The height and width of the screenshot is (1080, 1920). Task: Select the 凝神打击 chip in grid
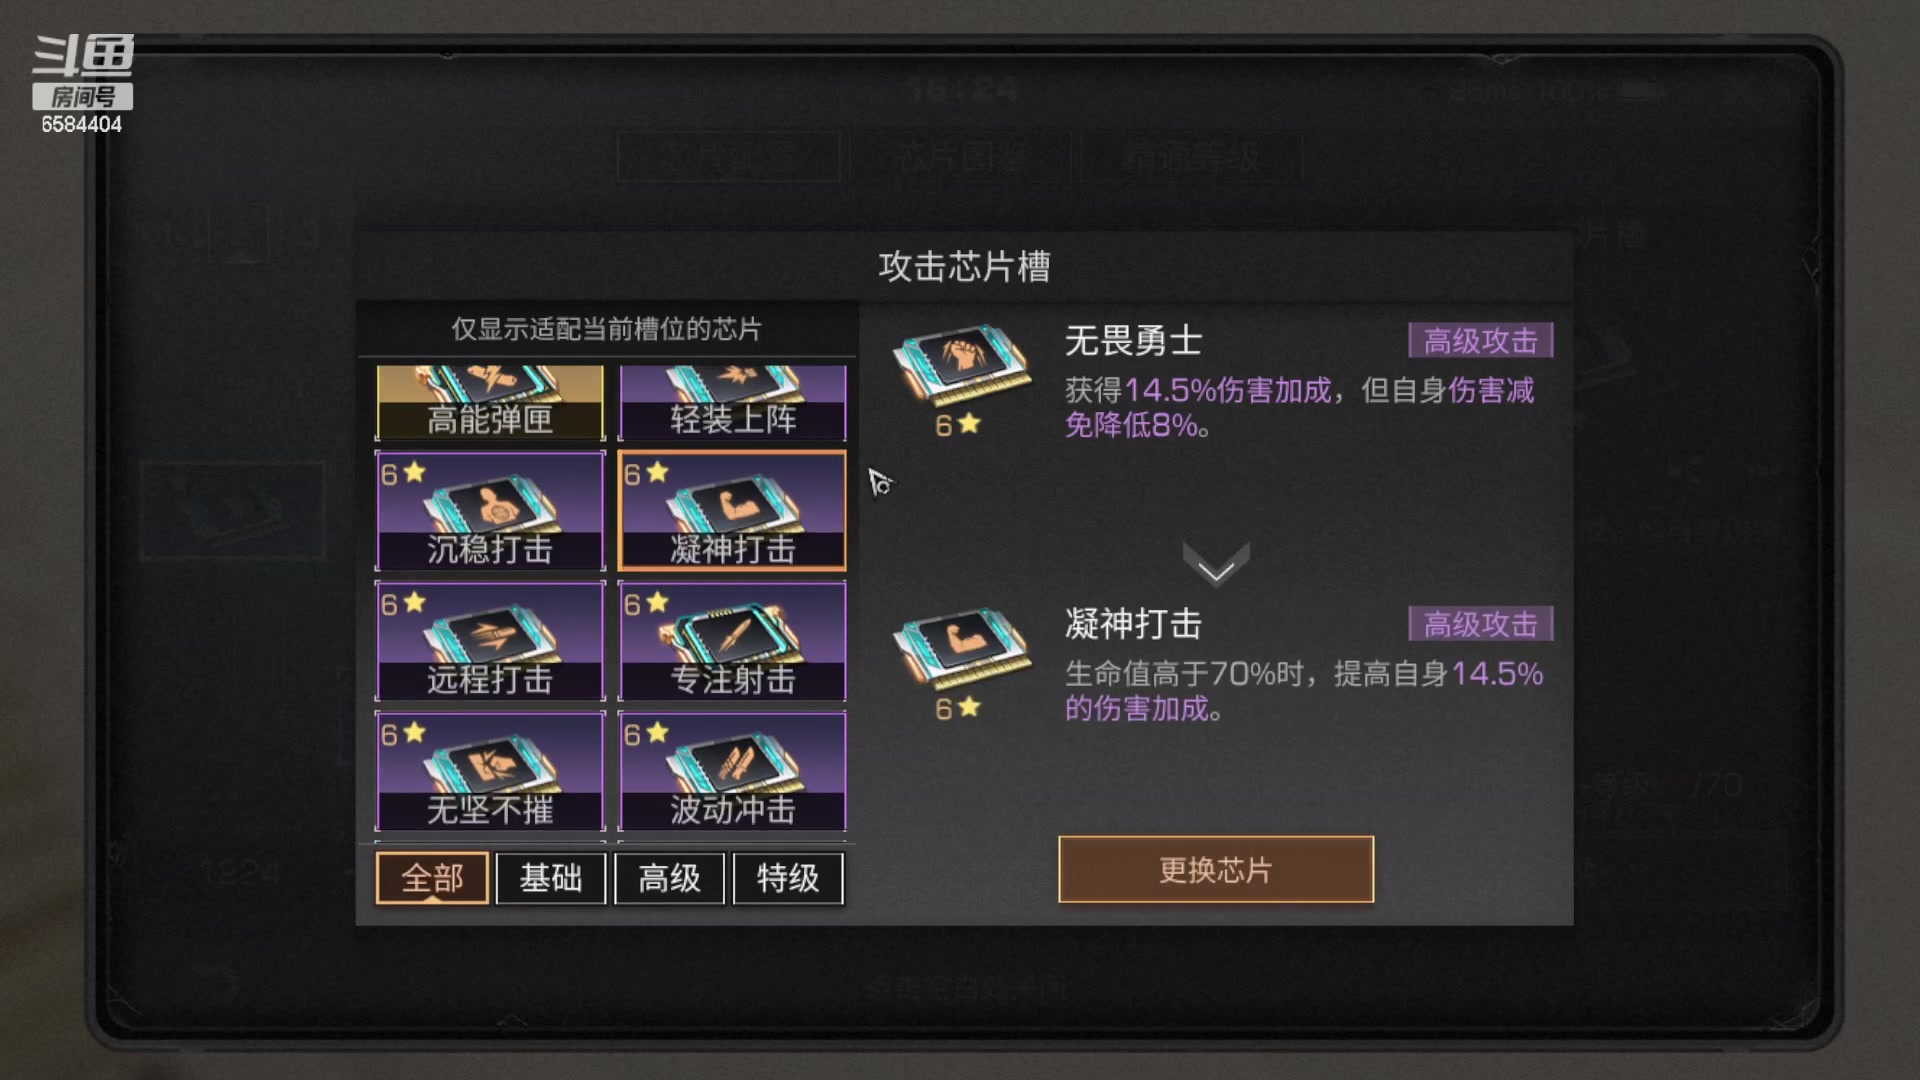tap(732, 511)
